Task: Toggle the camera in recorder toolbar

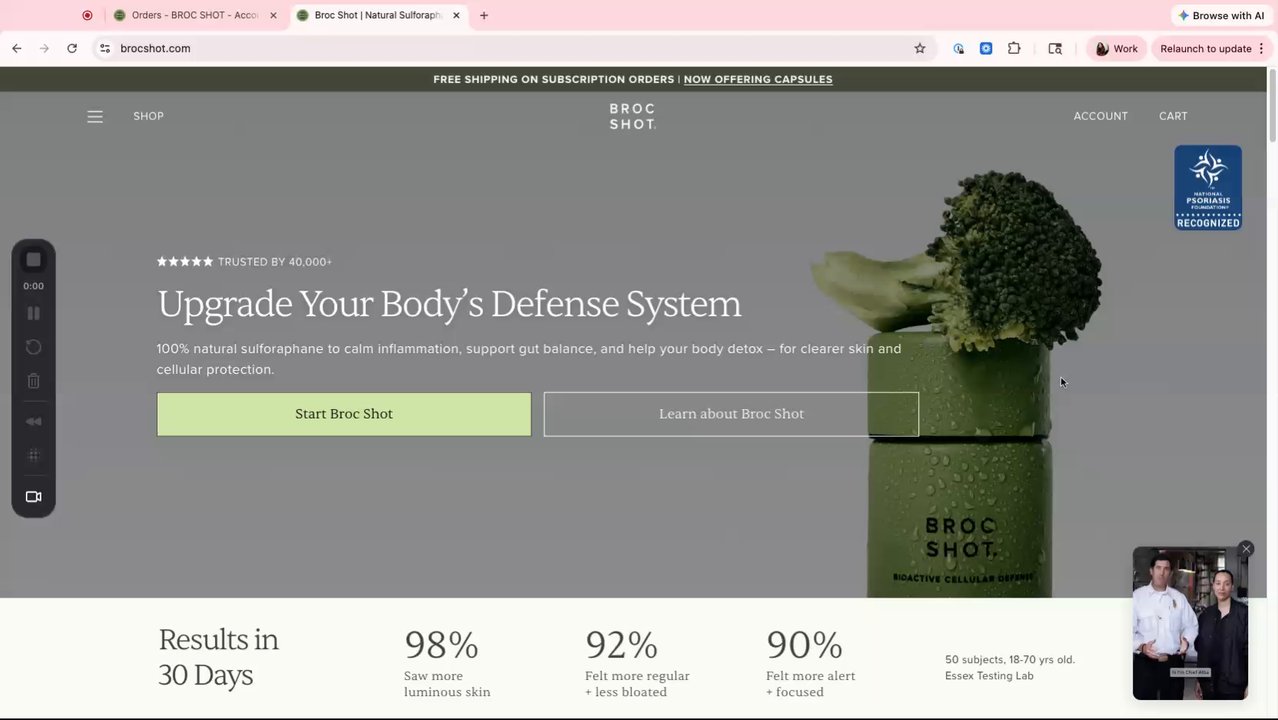Action: [x=33, y=497]
